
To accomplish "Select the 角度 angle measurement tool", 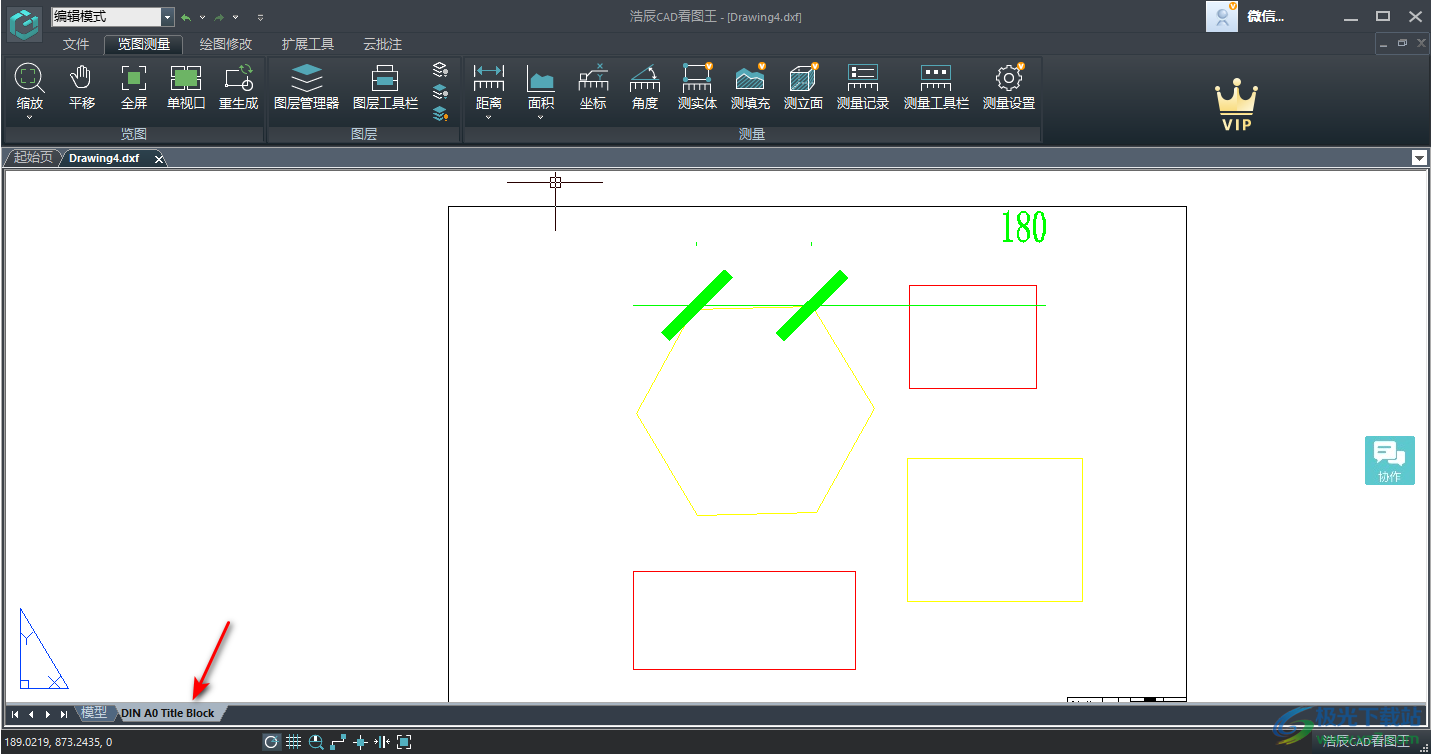I will coord(644,87).
